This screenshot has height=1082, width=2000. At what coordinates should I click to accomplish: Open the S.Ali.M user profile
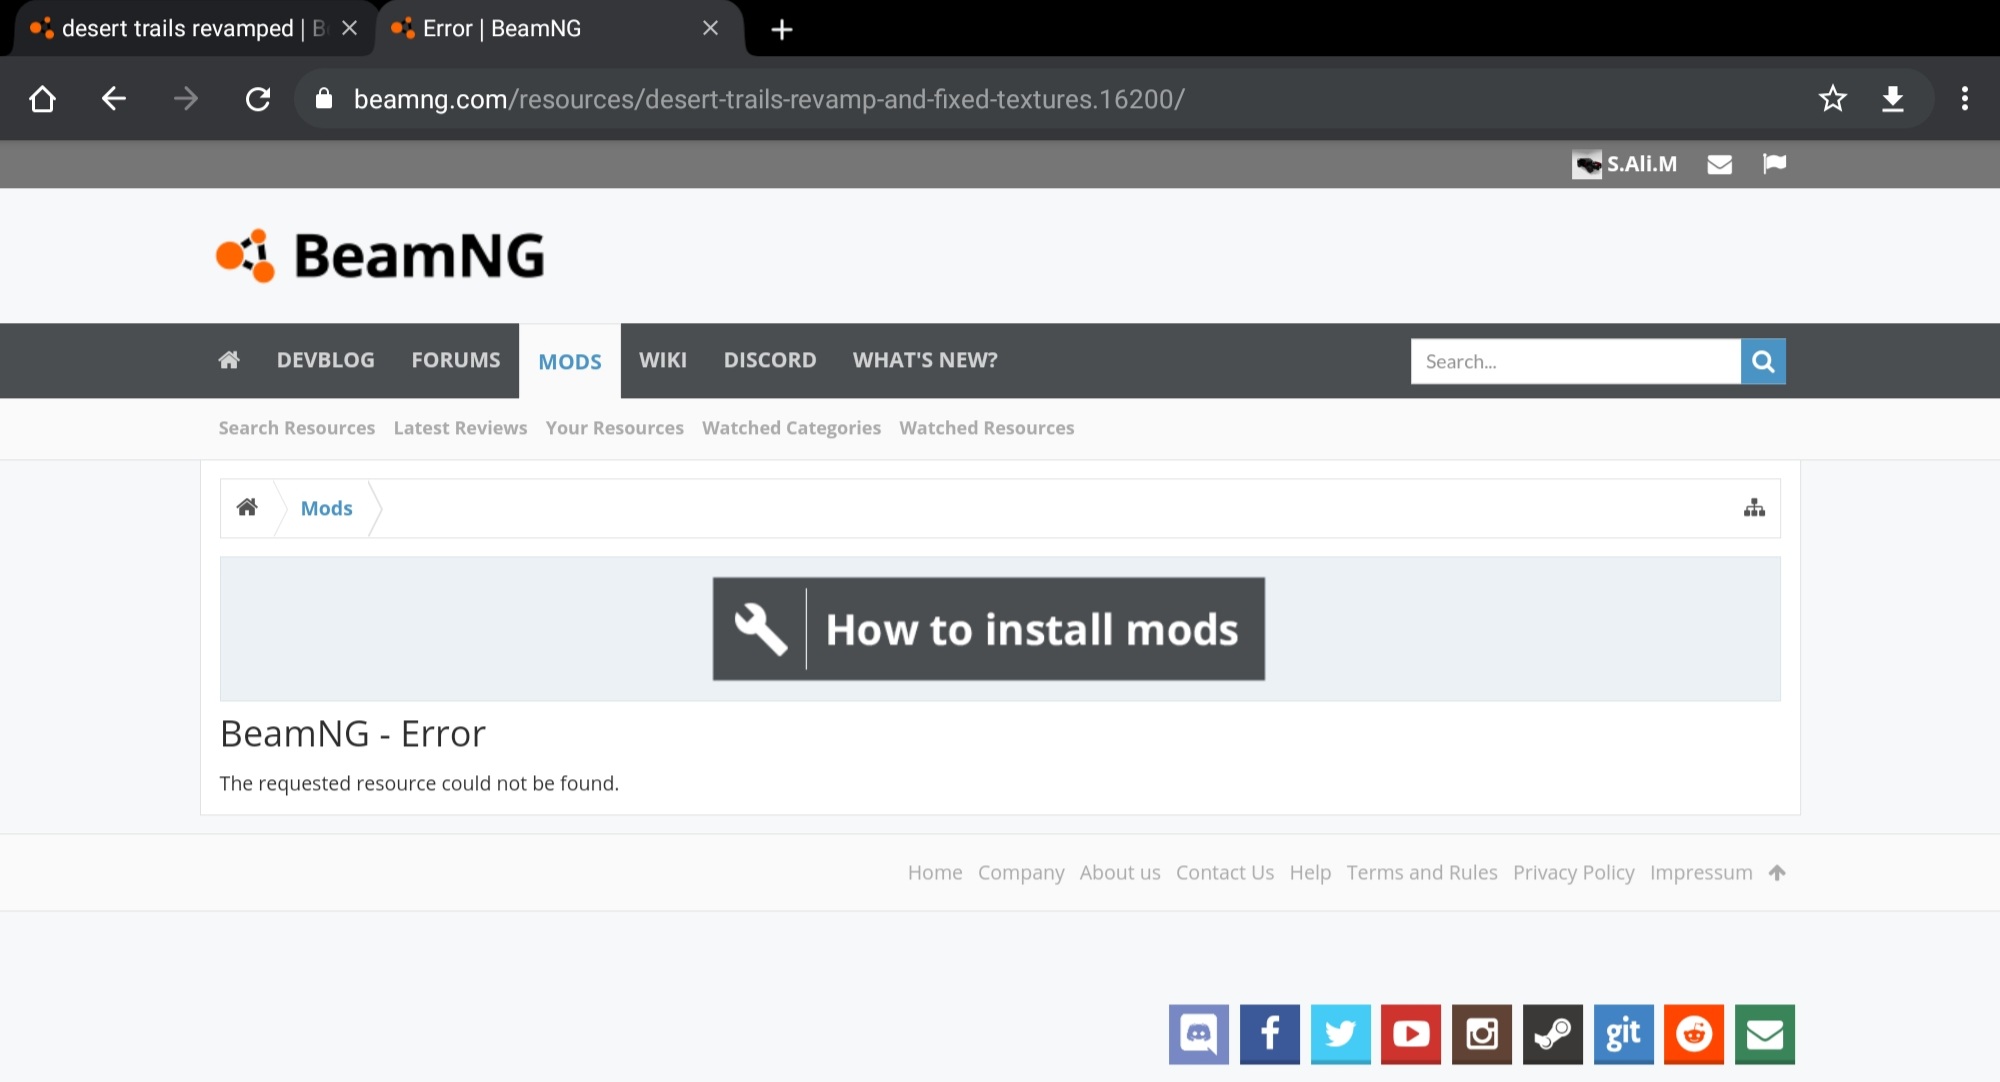tap(1624, 164)
